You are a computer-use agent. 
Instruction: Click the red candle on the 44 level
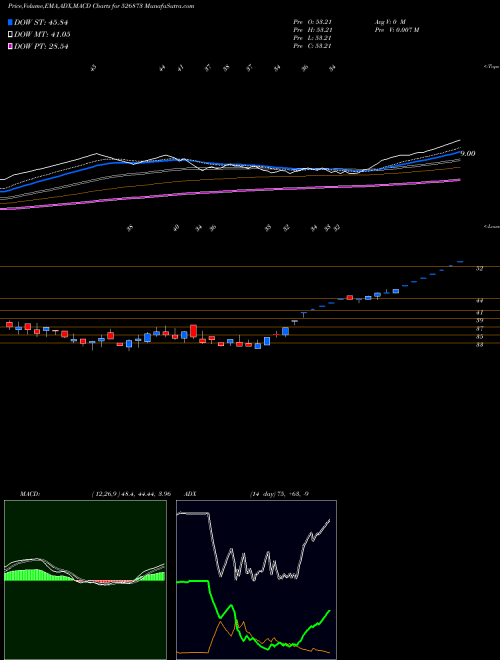[349, 297]
